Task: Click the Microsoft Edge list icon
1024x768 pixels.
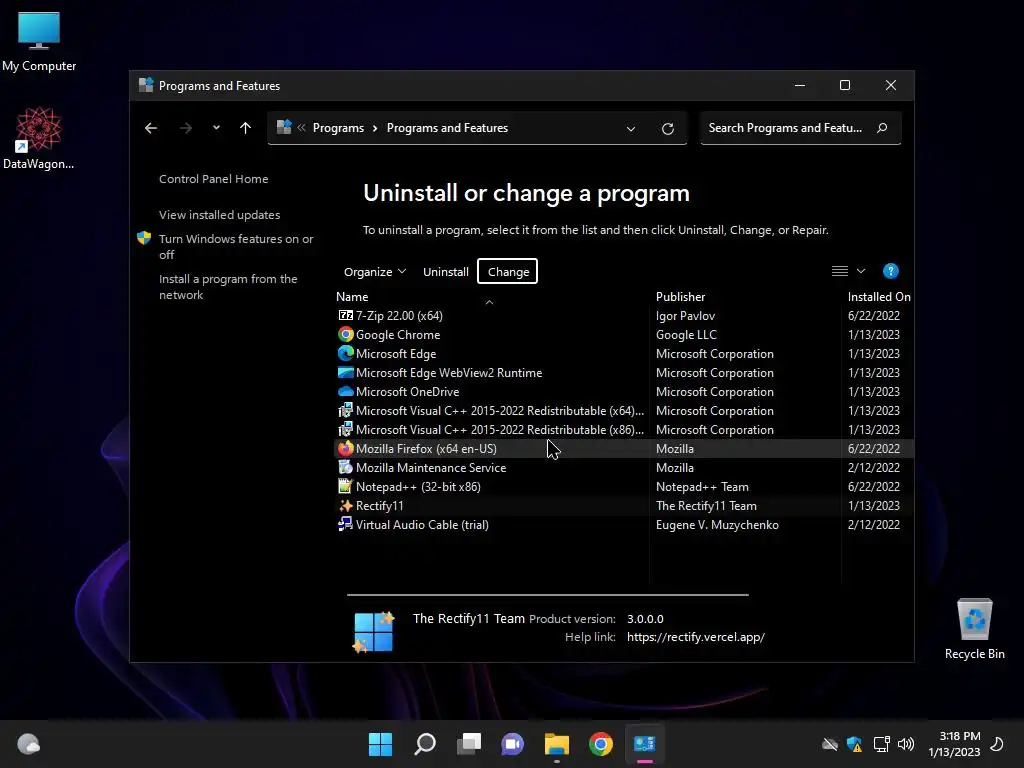Action: click(x=345, y=353)
